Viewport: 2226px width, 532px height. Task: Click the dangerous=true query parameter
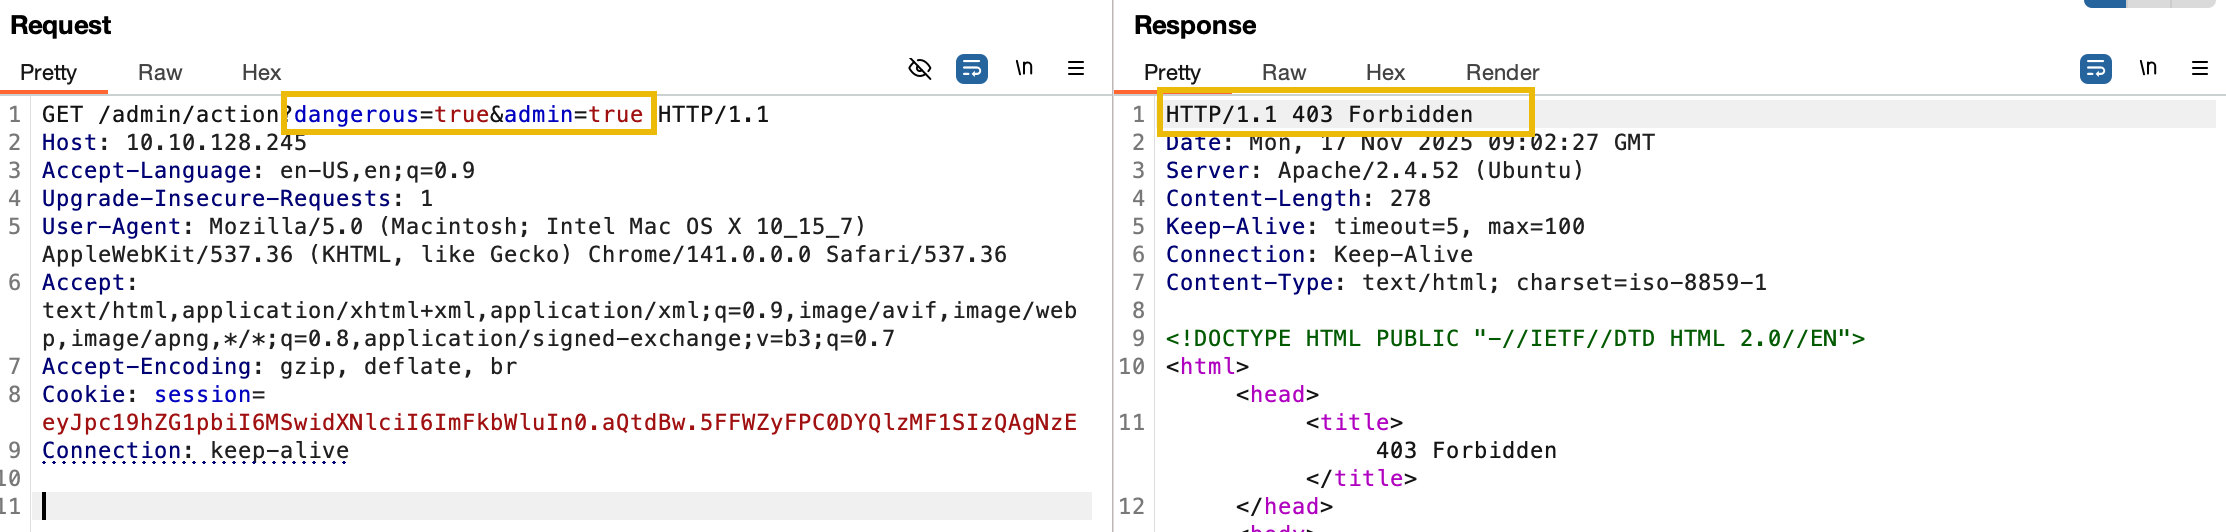pyautogui.click(x=391, y=114)
